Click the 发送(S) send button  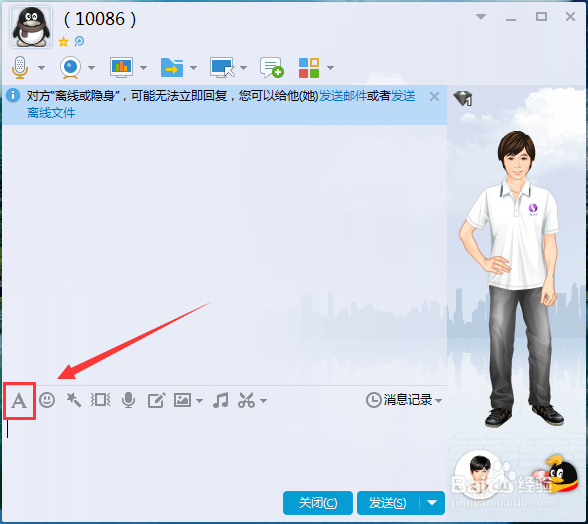pyautogui.click(x=388, y=503)
